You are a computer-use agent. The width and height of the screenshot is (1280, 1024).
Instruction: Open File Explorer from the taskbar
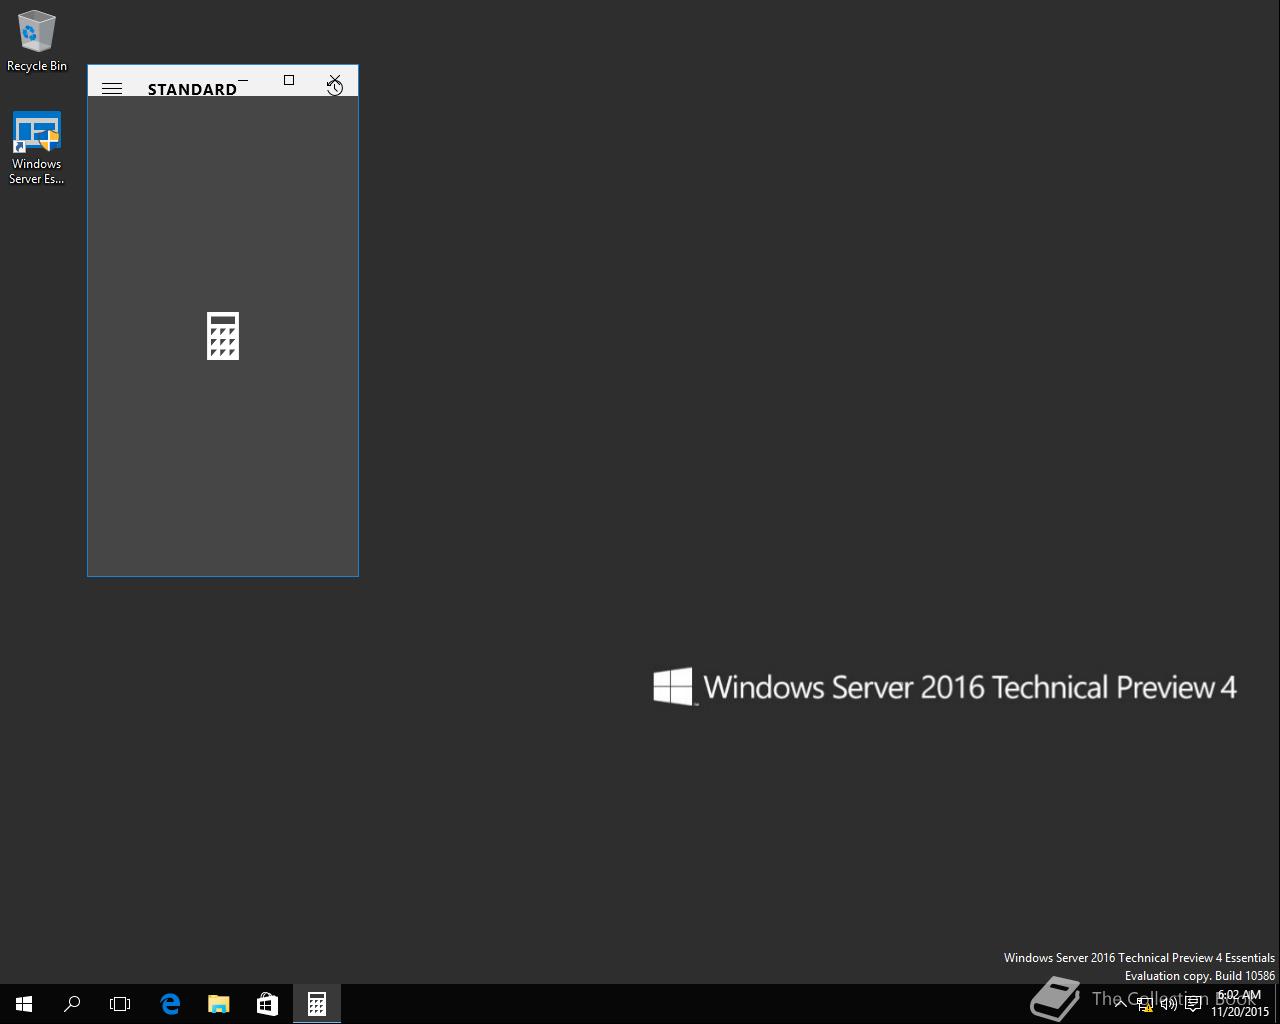(218, 1004)
